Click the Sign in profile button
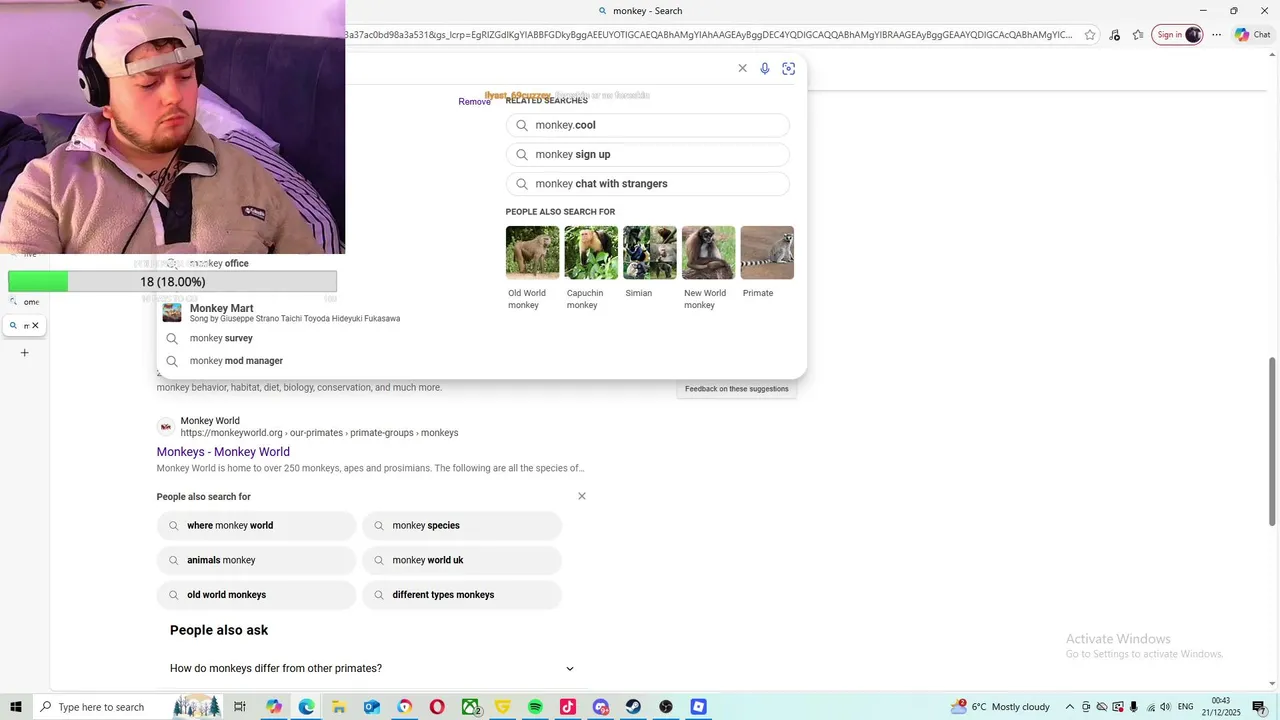 point(1177,35)
